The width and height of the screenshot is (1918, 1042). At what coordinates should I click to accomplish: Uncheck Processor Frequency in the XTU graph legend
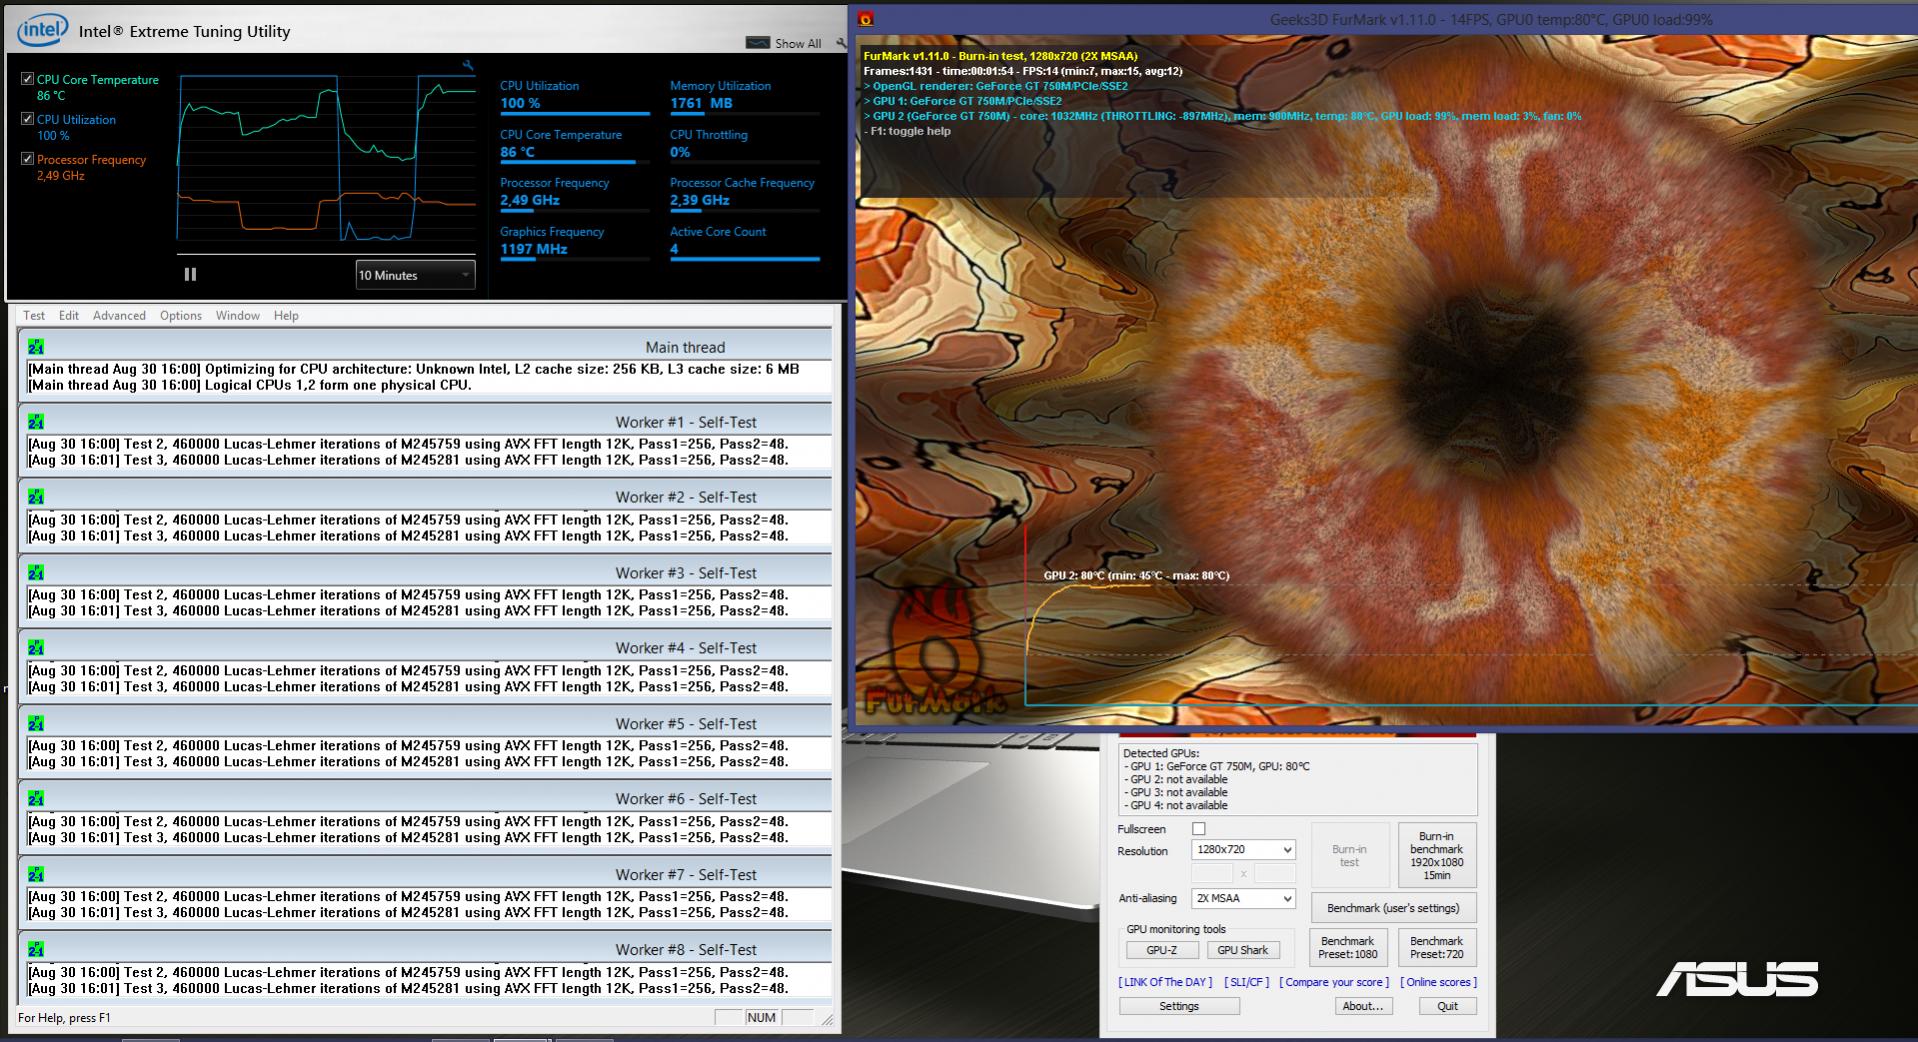click(27, 159)
